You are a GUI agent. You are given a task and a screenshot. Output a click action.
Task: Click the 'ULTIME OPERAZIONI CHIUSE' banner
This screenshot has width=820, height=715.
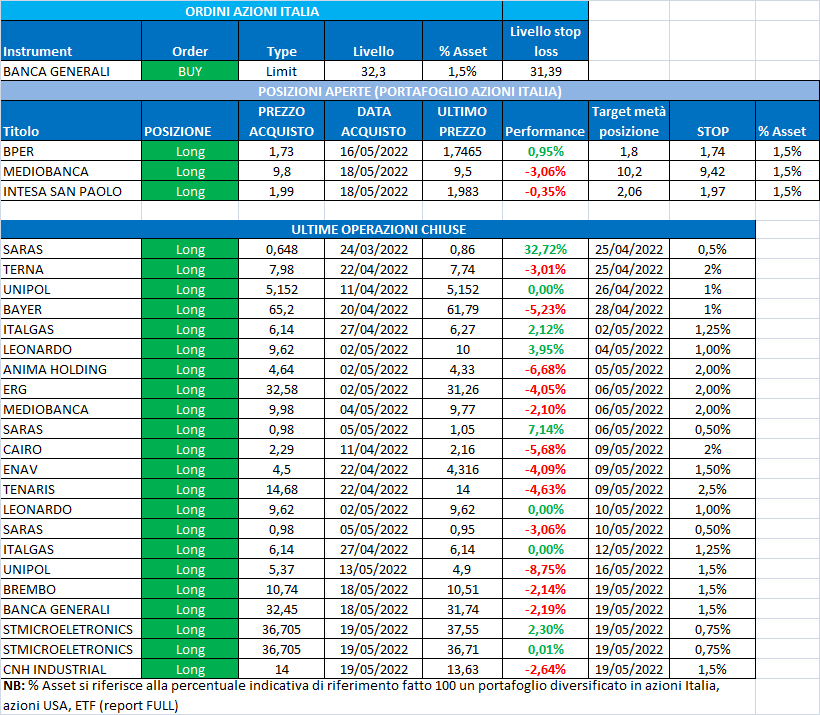pyautogui.click(x=378, y=229)
